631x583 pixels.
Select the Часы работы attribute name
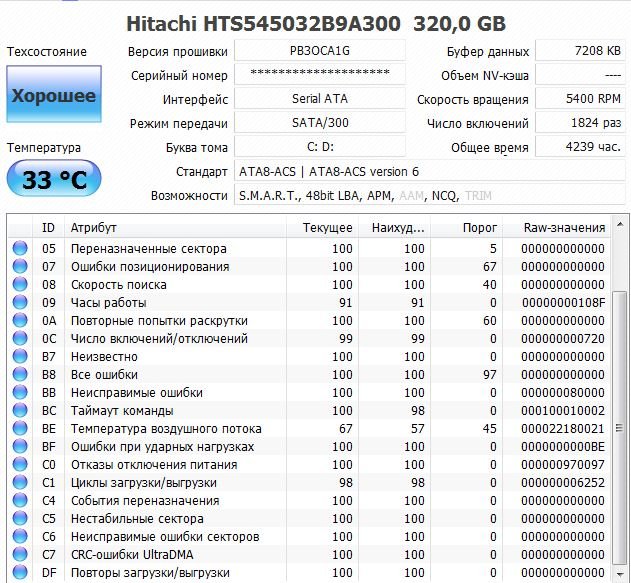point(109,303)
